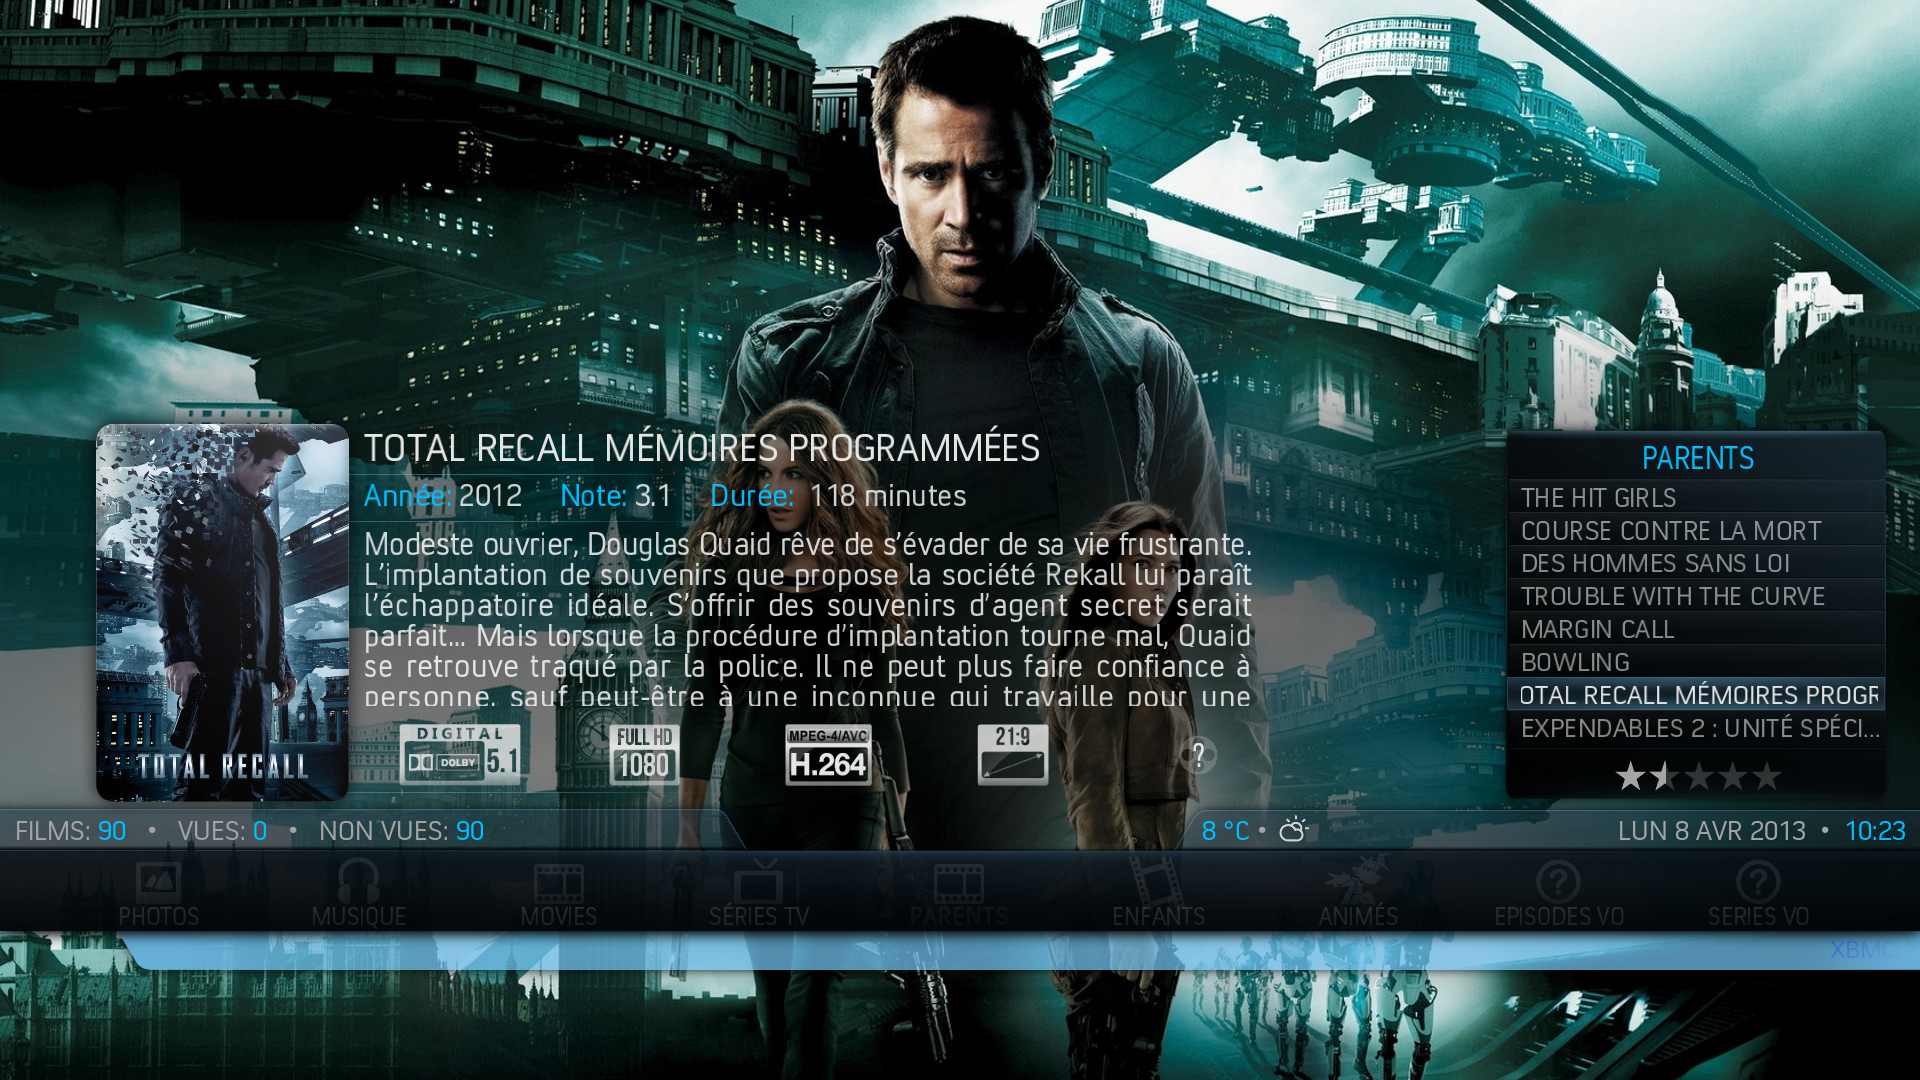This screenshot has height=1080, width=1920.
Task: Click the 8 °C temperature reading
Action: (x=1225, y=831)
